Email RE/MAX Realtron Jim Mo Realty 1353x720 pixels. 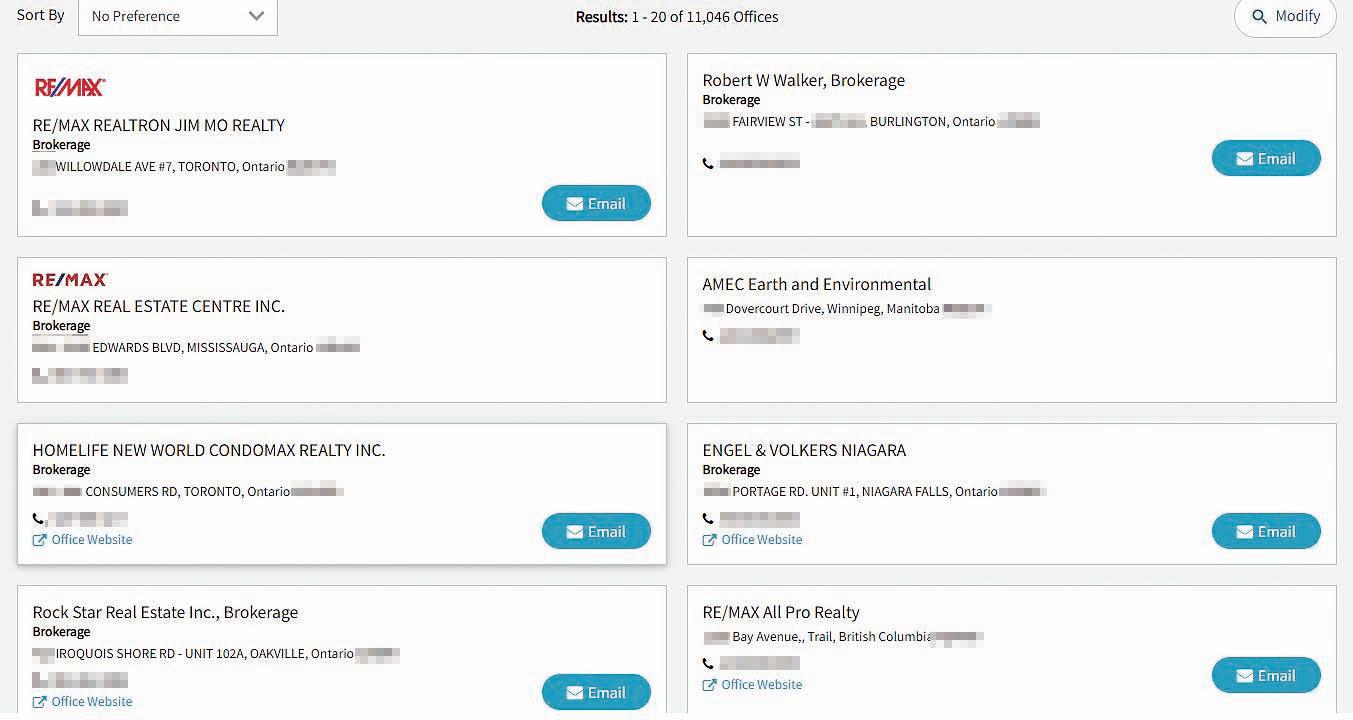596,204
